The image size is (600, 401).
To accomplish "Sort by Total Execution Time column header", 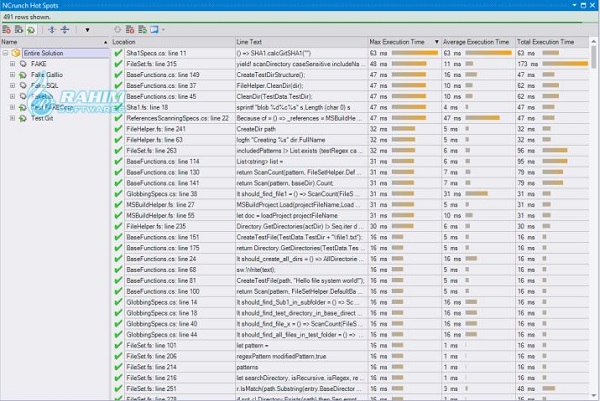I will pyautogui.click(x=552, y=42).
